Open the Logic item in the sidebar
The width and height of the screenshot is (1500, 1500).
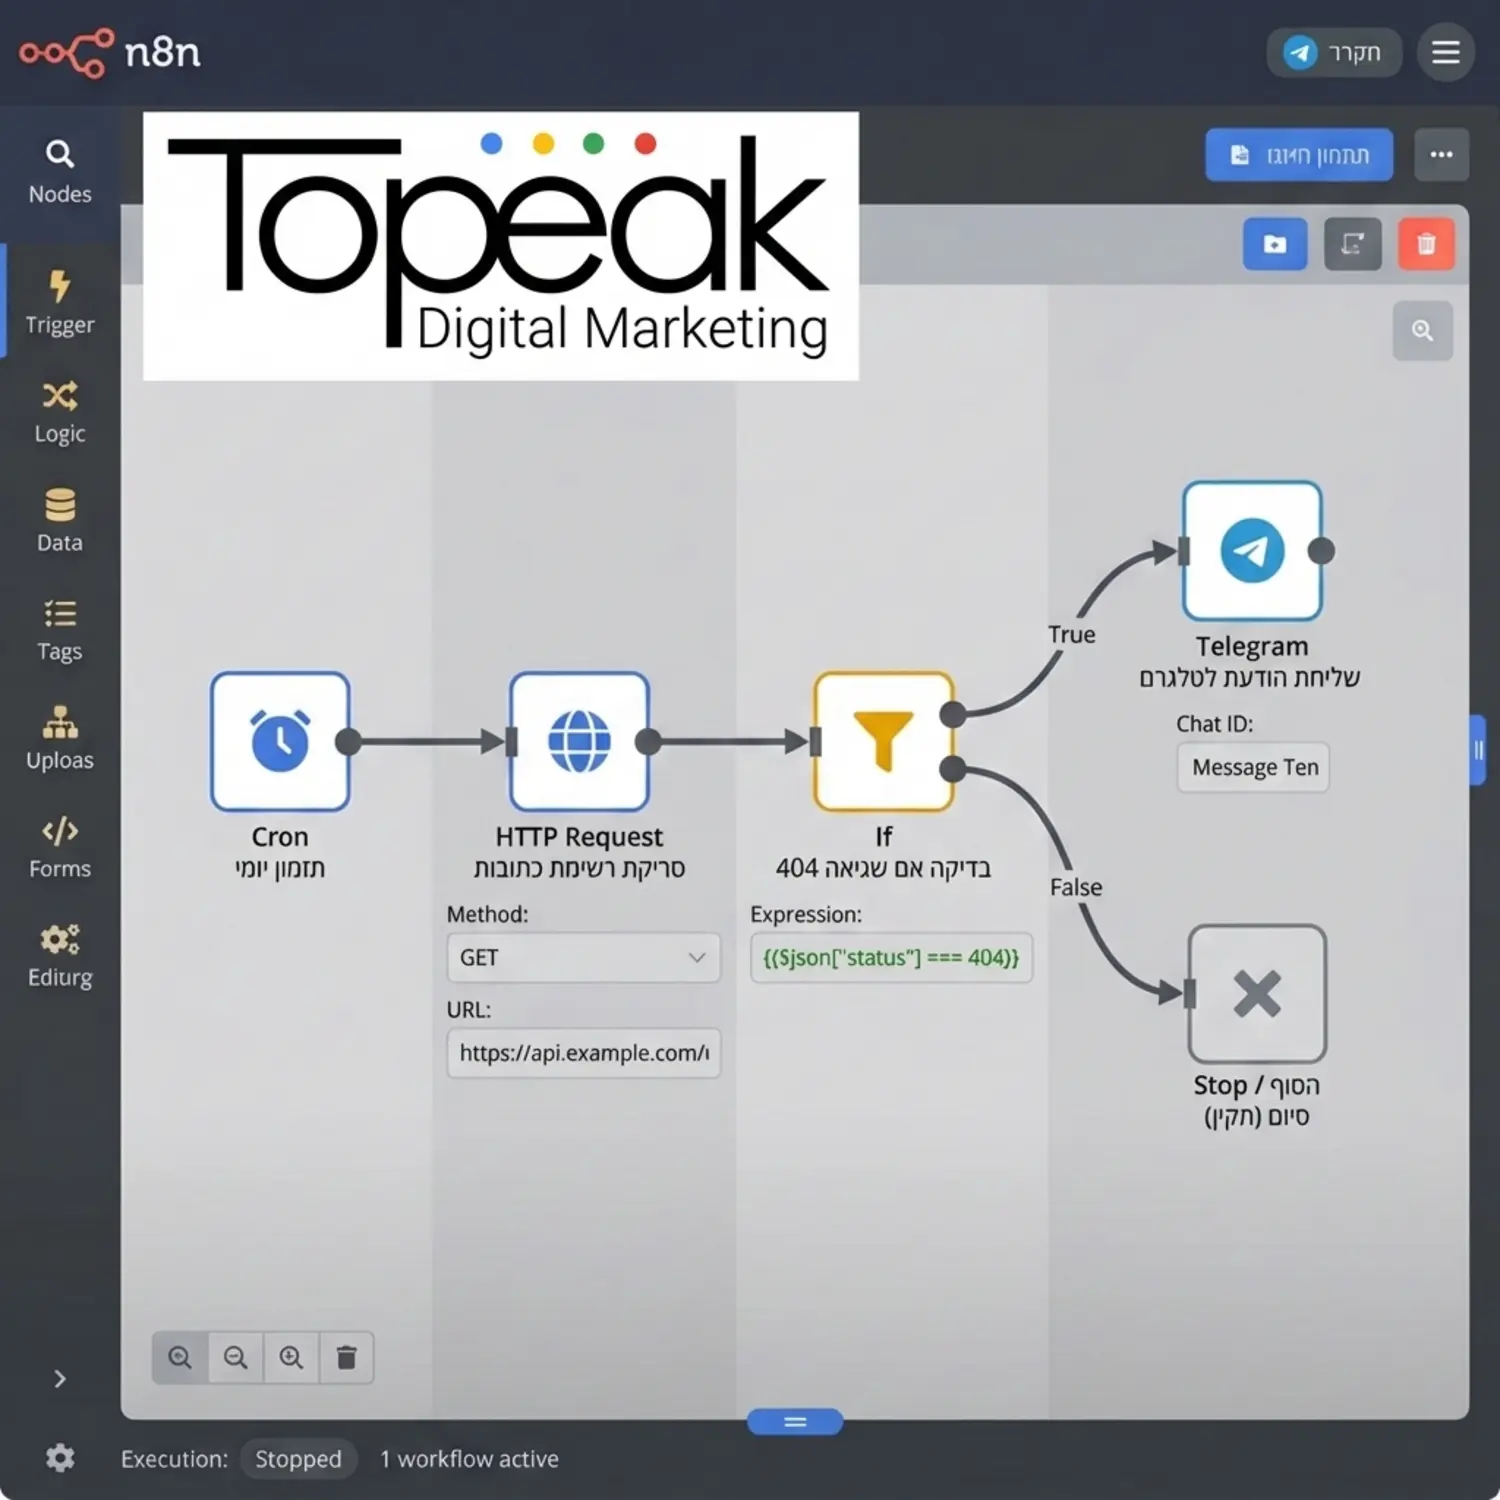pos(60,411)
